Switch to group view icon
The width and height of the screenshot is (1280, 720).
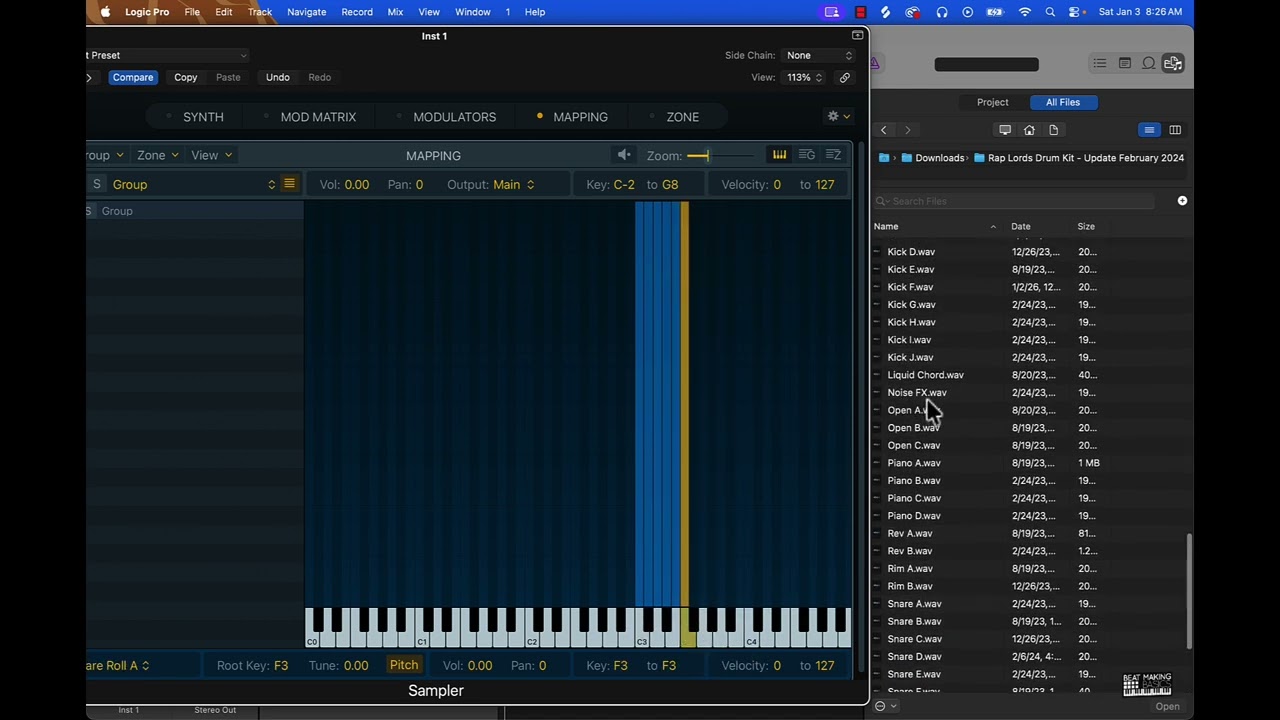(x=806, y=155)
